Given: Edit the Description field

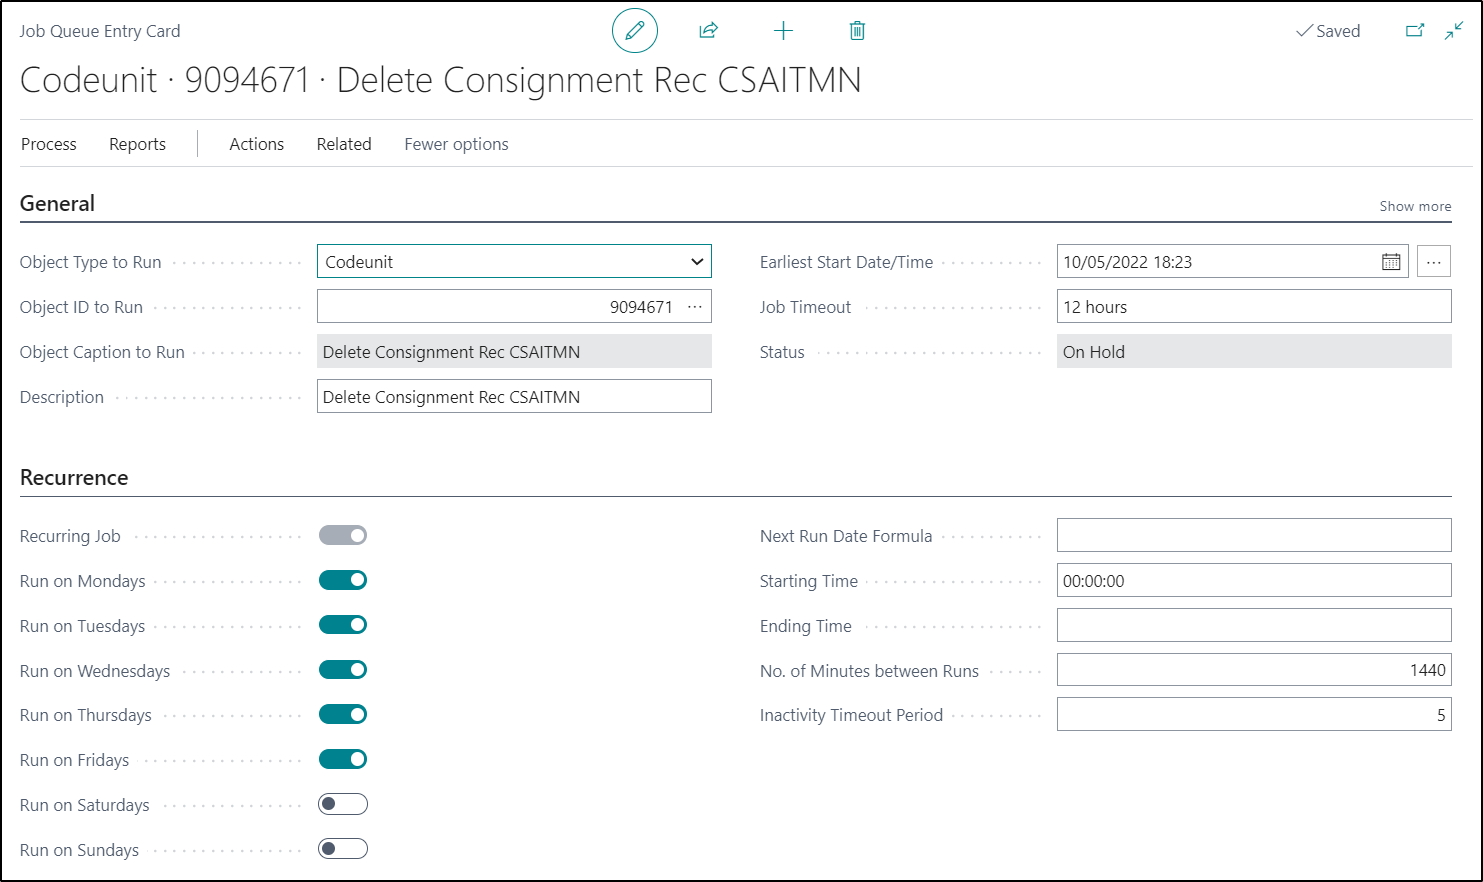Looking at the screenshot, I should 514,397.
